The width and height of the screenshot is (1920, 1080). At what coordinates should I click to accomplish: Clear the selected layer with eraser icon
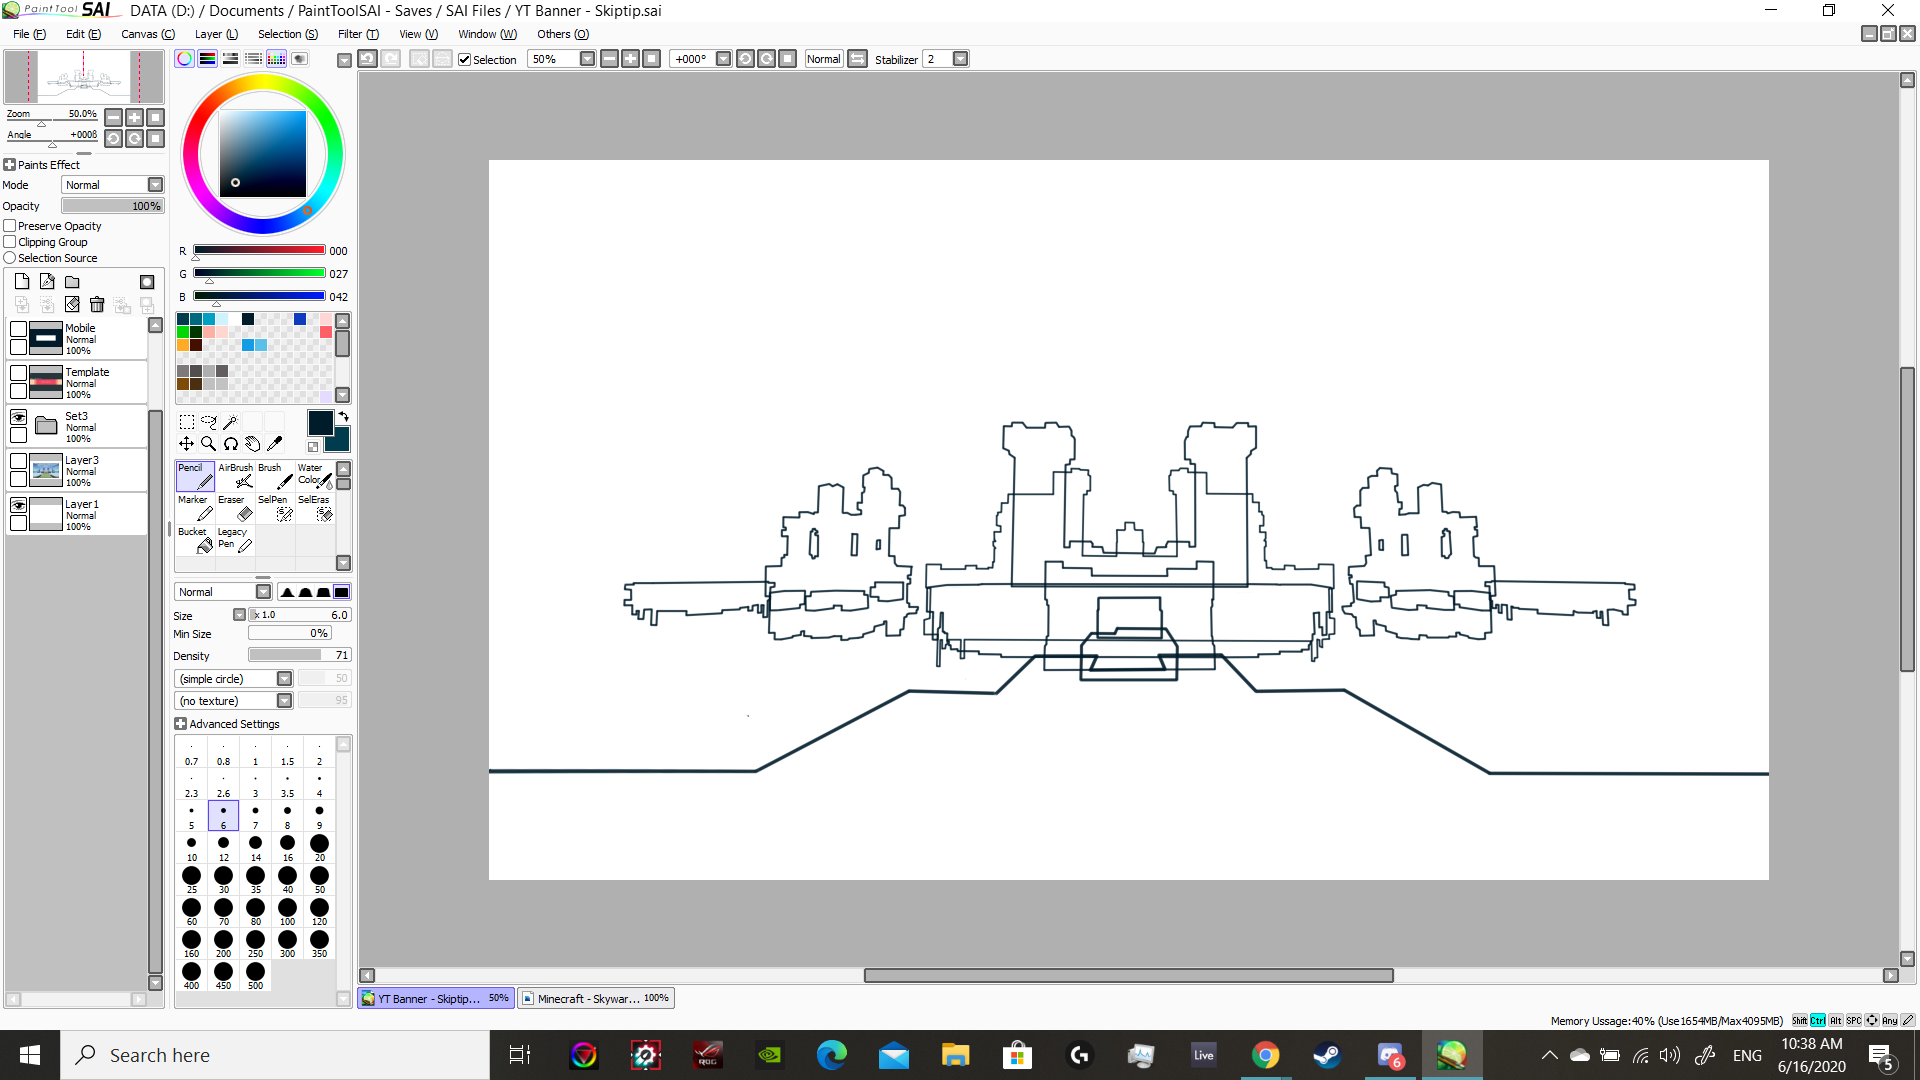click(x=72, y=304)
